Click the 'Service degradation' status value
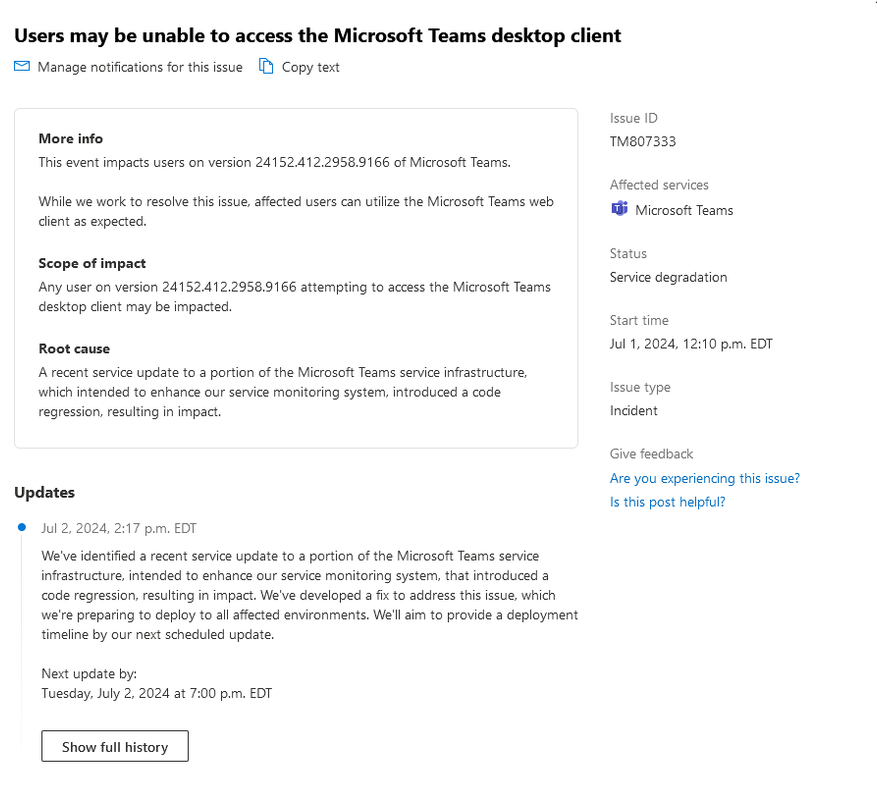877x800 pixels. coord(668,277)
